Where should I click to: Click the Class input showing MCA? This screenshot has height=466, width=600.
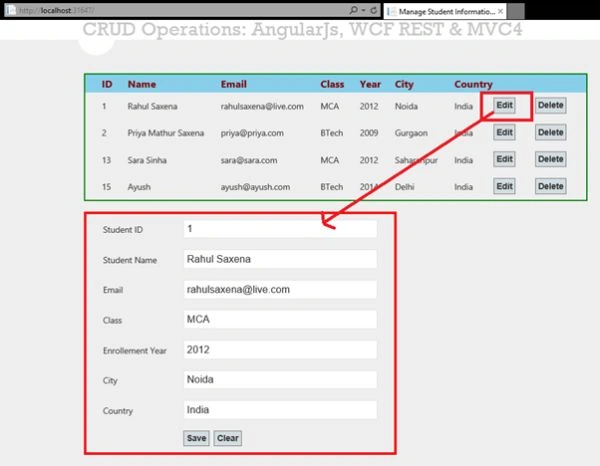(280, 319)
